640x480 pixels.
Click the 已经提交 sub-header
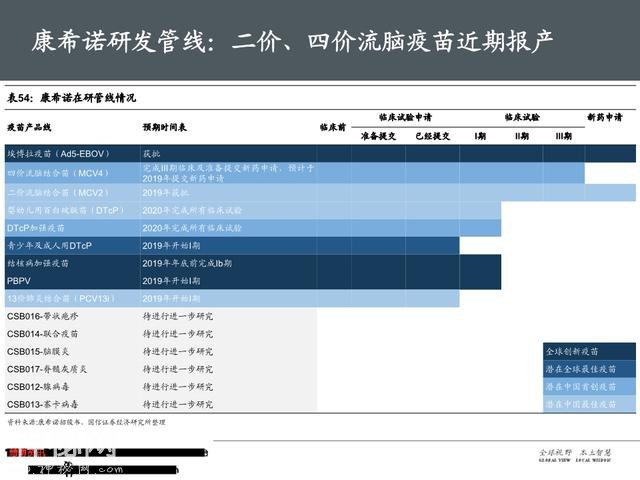[432, 136]
